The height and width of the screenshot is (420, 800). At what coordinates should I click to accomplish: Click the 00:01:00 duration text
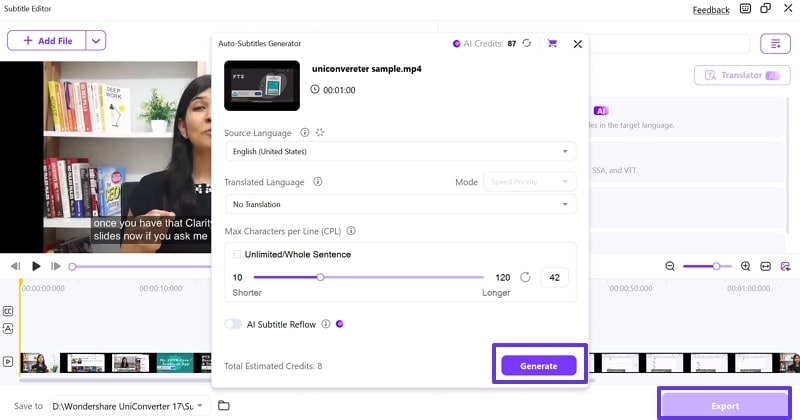point(339,90)
